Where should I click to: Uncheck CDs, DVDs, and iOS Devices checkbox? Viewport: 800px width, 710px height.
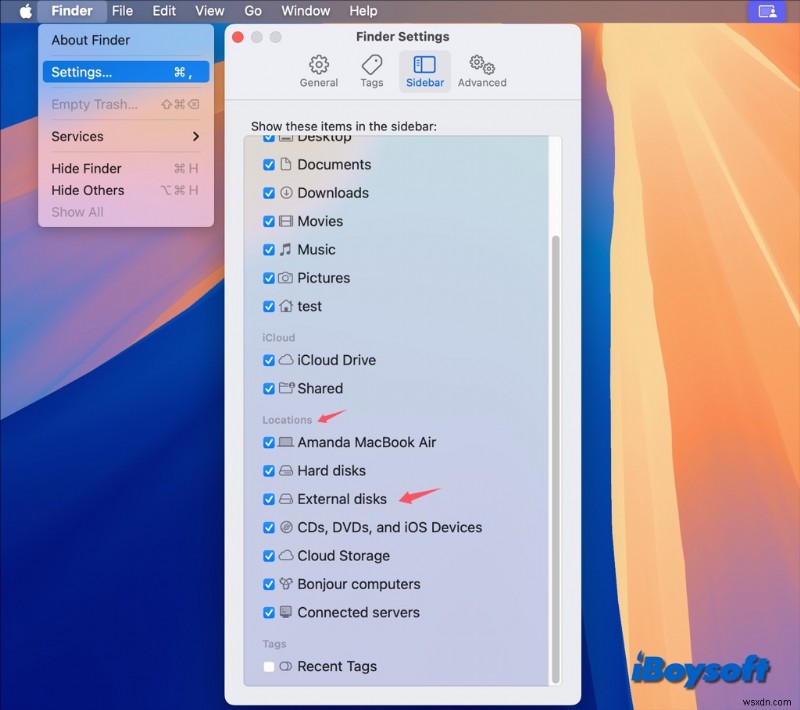click(x=269, y=527)
